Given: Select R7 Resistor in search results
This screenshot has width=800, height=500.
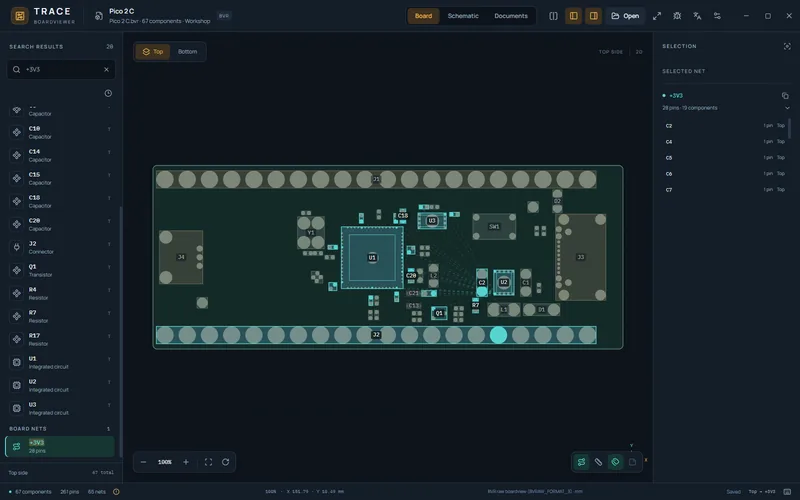Looking at the screenshot, I should (x=61, y=316).
